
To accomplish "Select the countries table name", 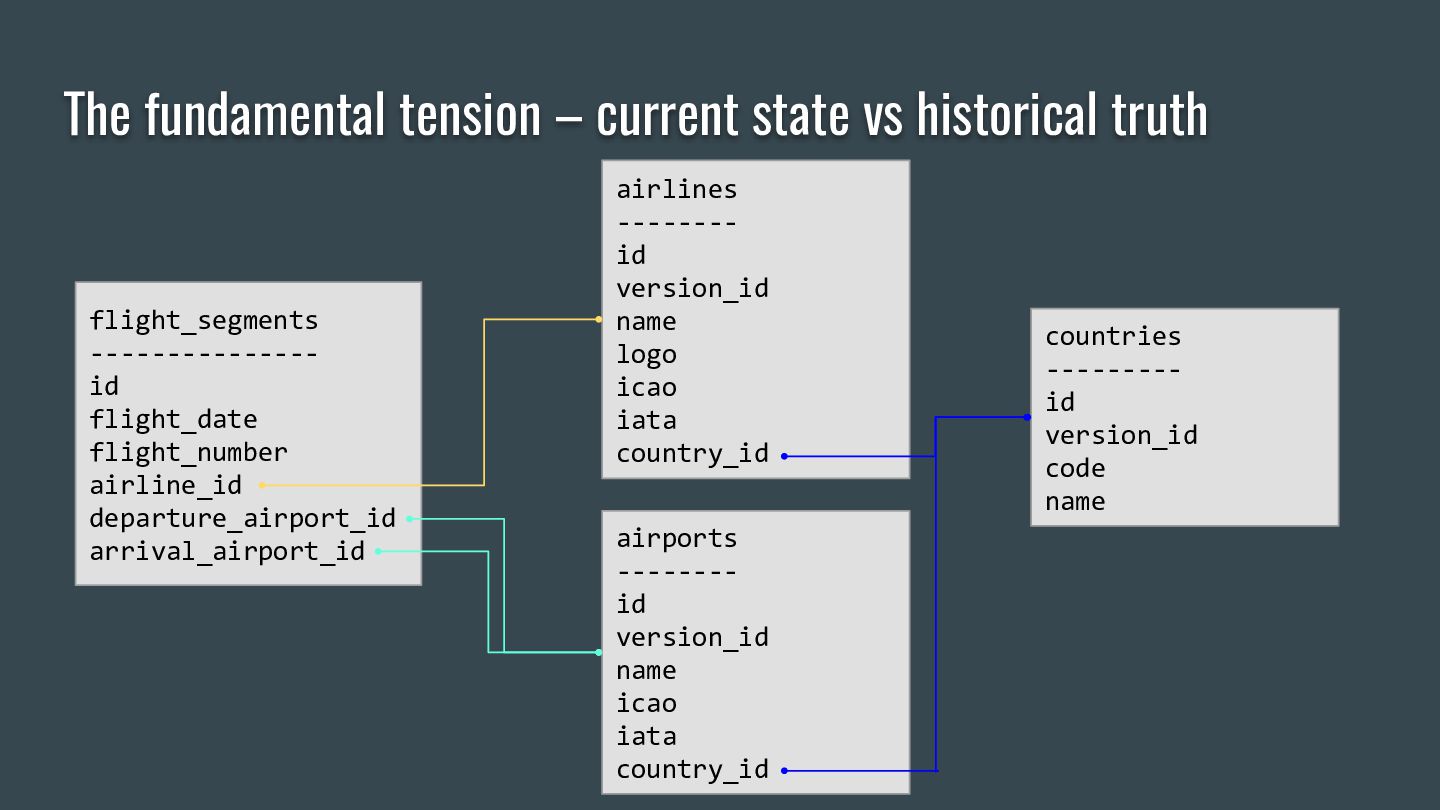I will (x=1113, y=337).
